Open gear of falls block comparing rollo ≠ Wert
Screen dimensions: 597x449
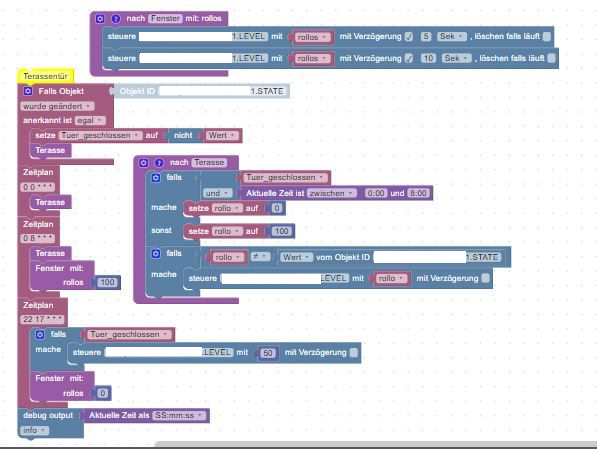[156, 253]
